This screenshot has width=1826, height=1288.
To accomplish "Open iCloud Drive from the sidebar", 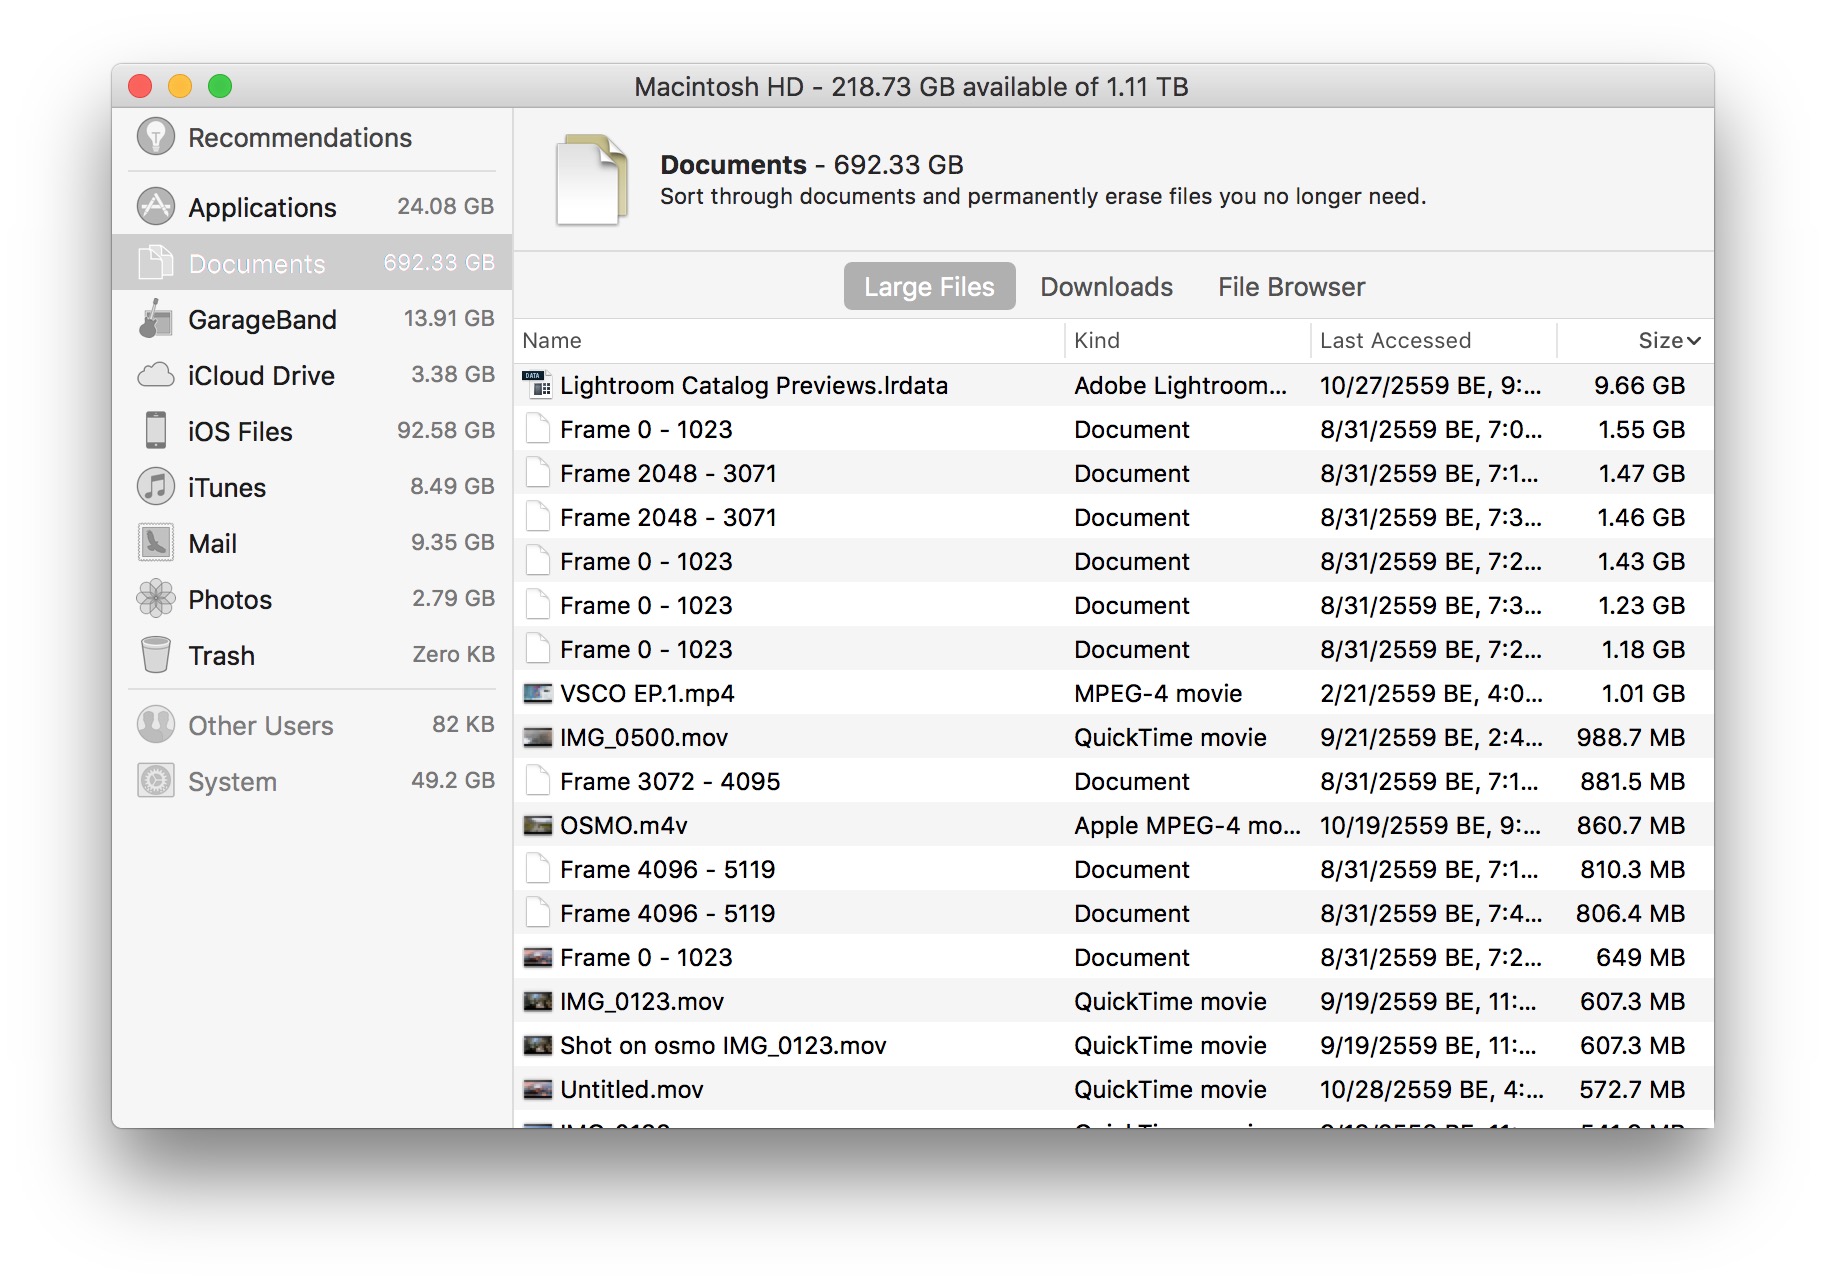I will [155, 375].
